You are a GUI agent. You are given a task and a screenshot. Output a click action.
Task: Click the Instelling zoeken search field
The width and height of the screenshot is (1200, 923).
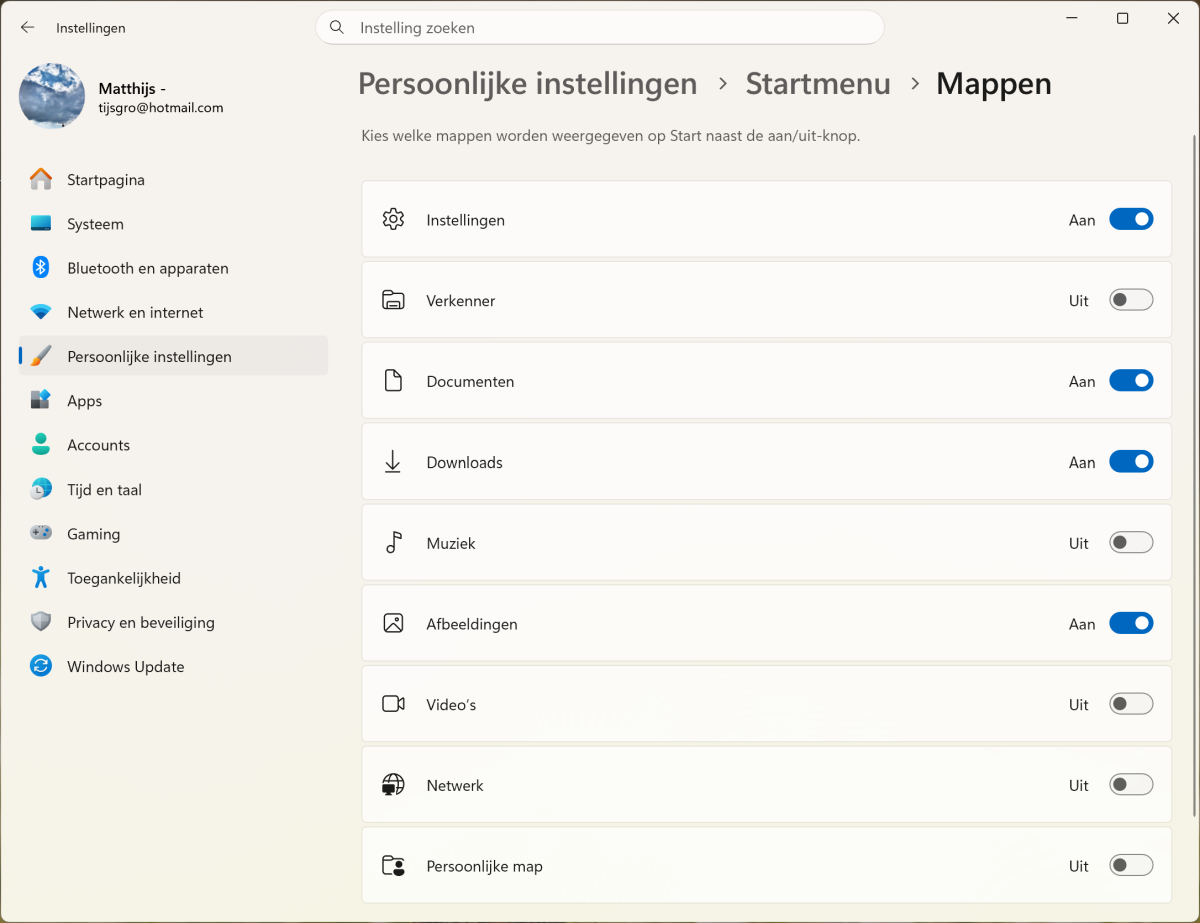tap(600, 28)
